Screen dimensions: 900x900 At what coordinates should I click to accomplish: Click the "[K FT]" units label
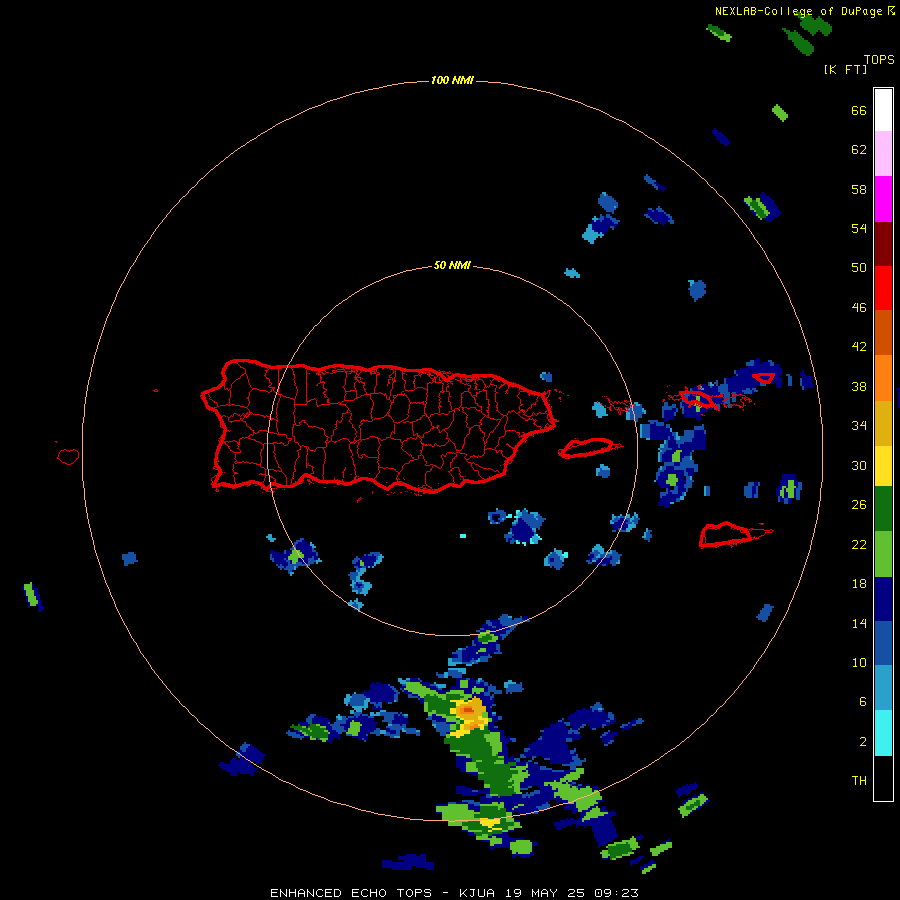[845, 69]
